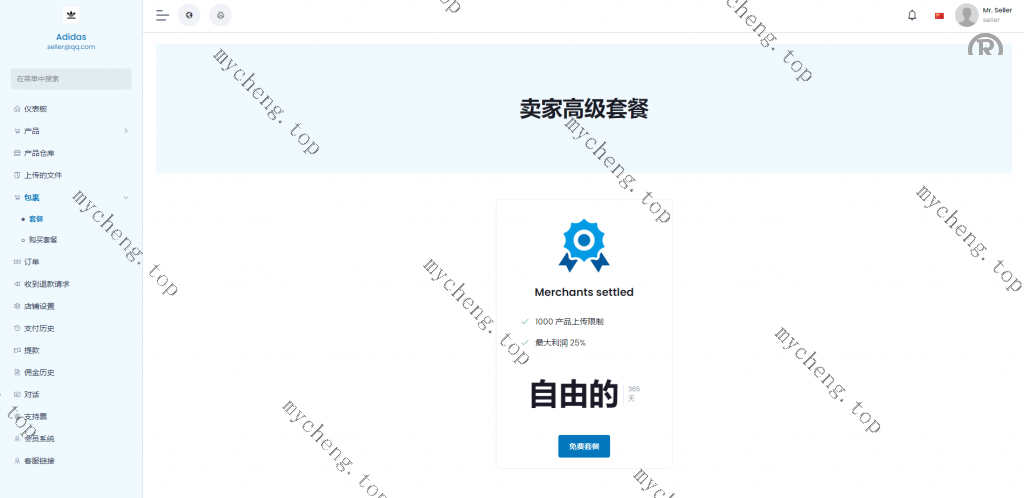Click the 免费套餐 button
Screen dimensions: 1024x498
[x=583, y=446]
